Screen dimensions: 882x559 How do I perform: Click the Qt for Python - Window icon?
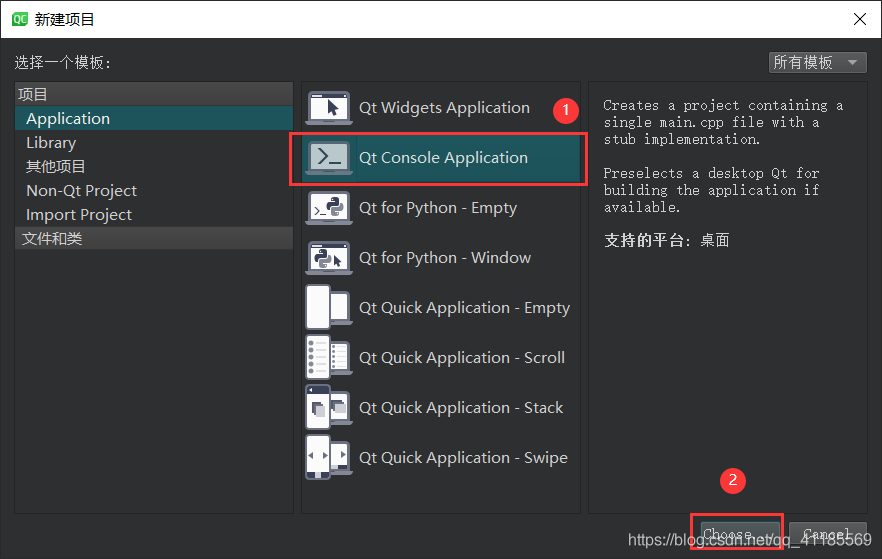pyautogui.click(x=329, y=258)
